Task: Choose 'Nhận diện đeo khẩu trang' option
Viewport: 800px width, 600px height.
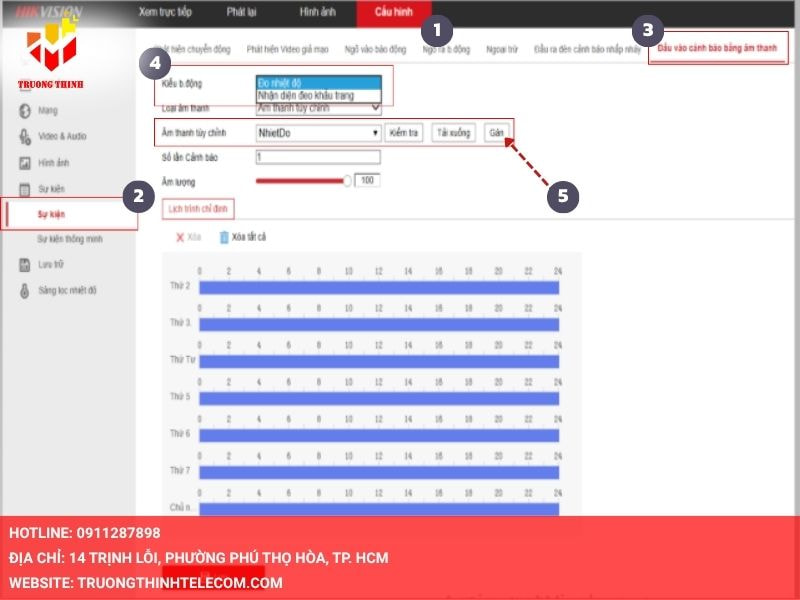Action: (318, 95)
